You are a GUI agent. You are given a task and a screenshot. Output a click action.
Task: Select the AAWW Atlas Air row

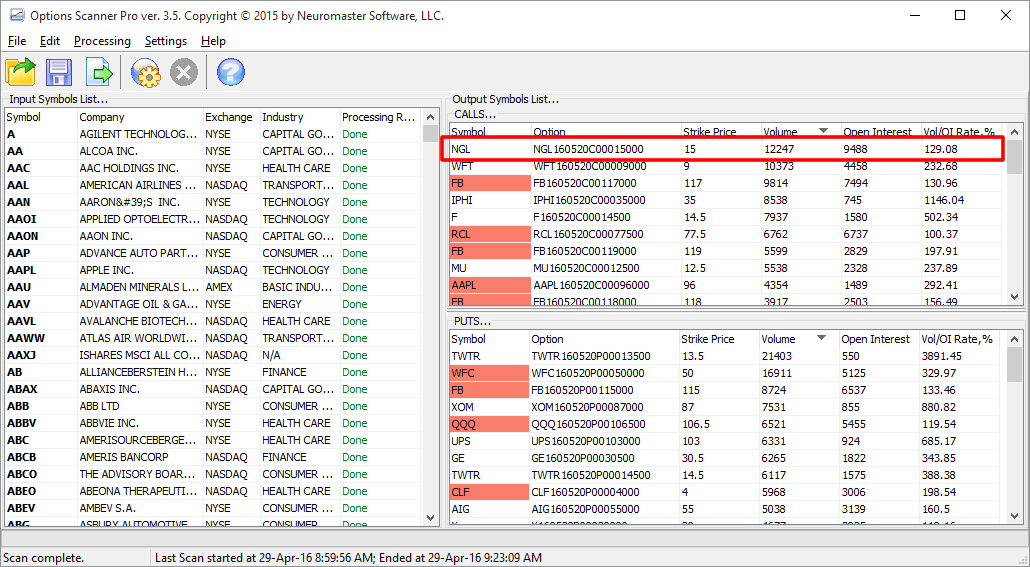point(213,338)
